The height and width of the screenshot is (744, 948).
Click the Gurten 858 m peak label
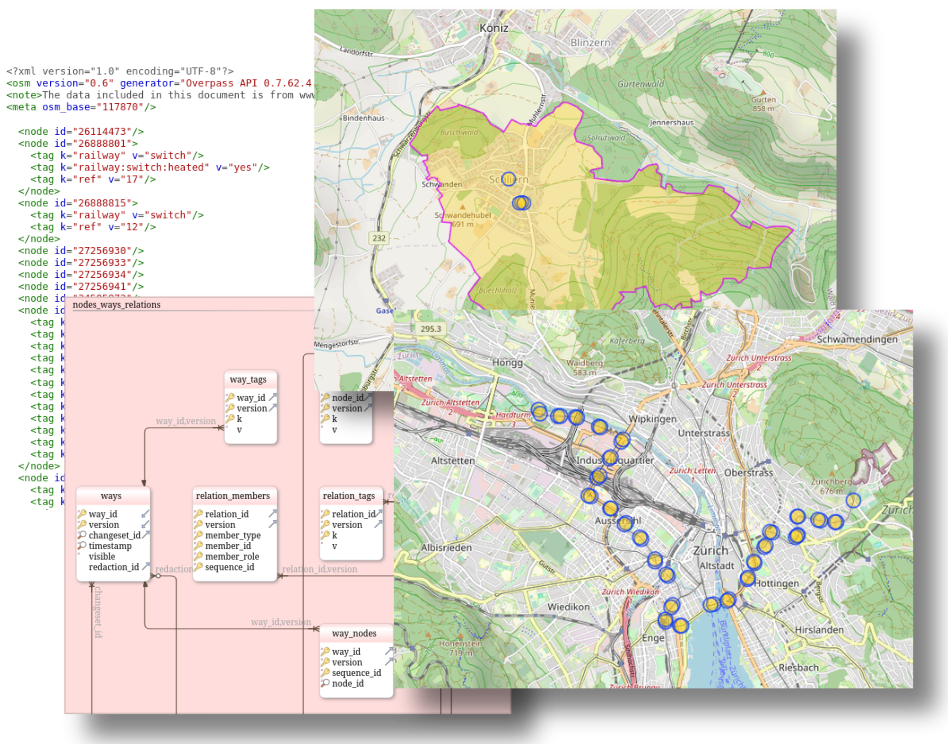click(x=764, y=104)
